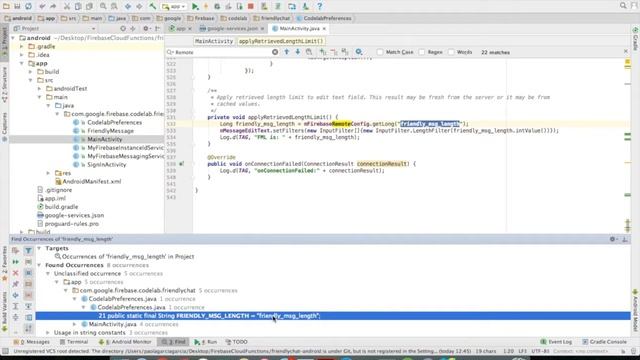Open Project panel gear settings
Screen dimensions: 640x360
(146, 29)
